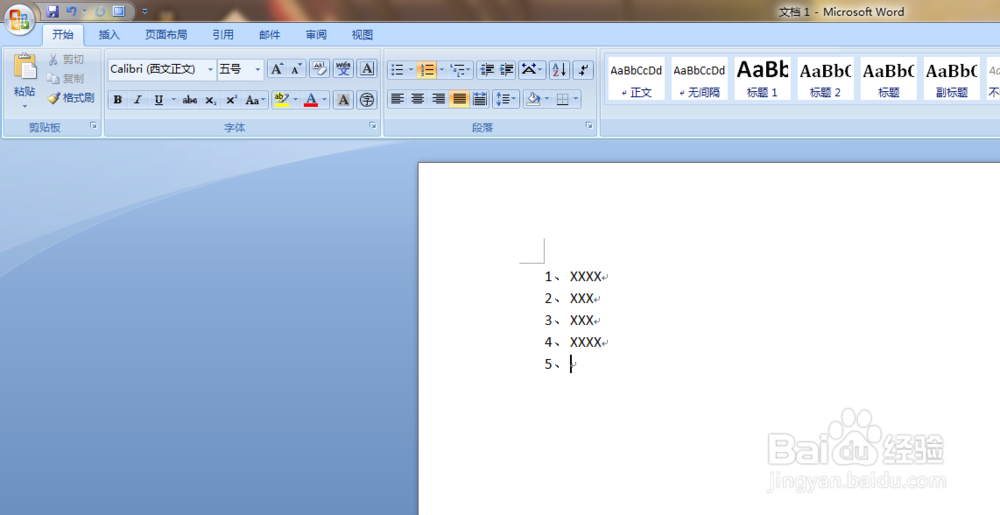The height and width of the screenshot is (515, 1000).
Task: Open the 字体 dialog launcher
Action: pyautogui.click(x=373, y=126)
